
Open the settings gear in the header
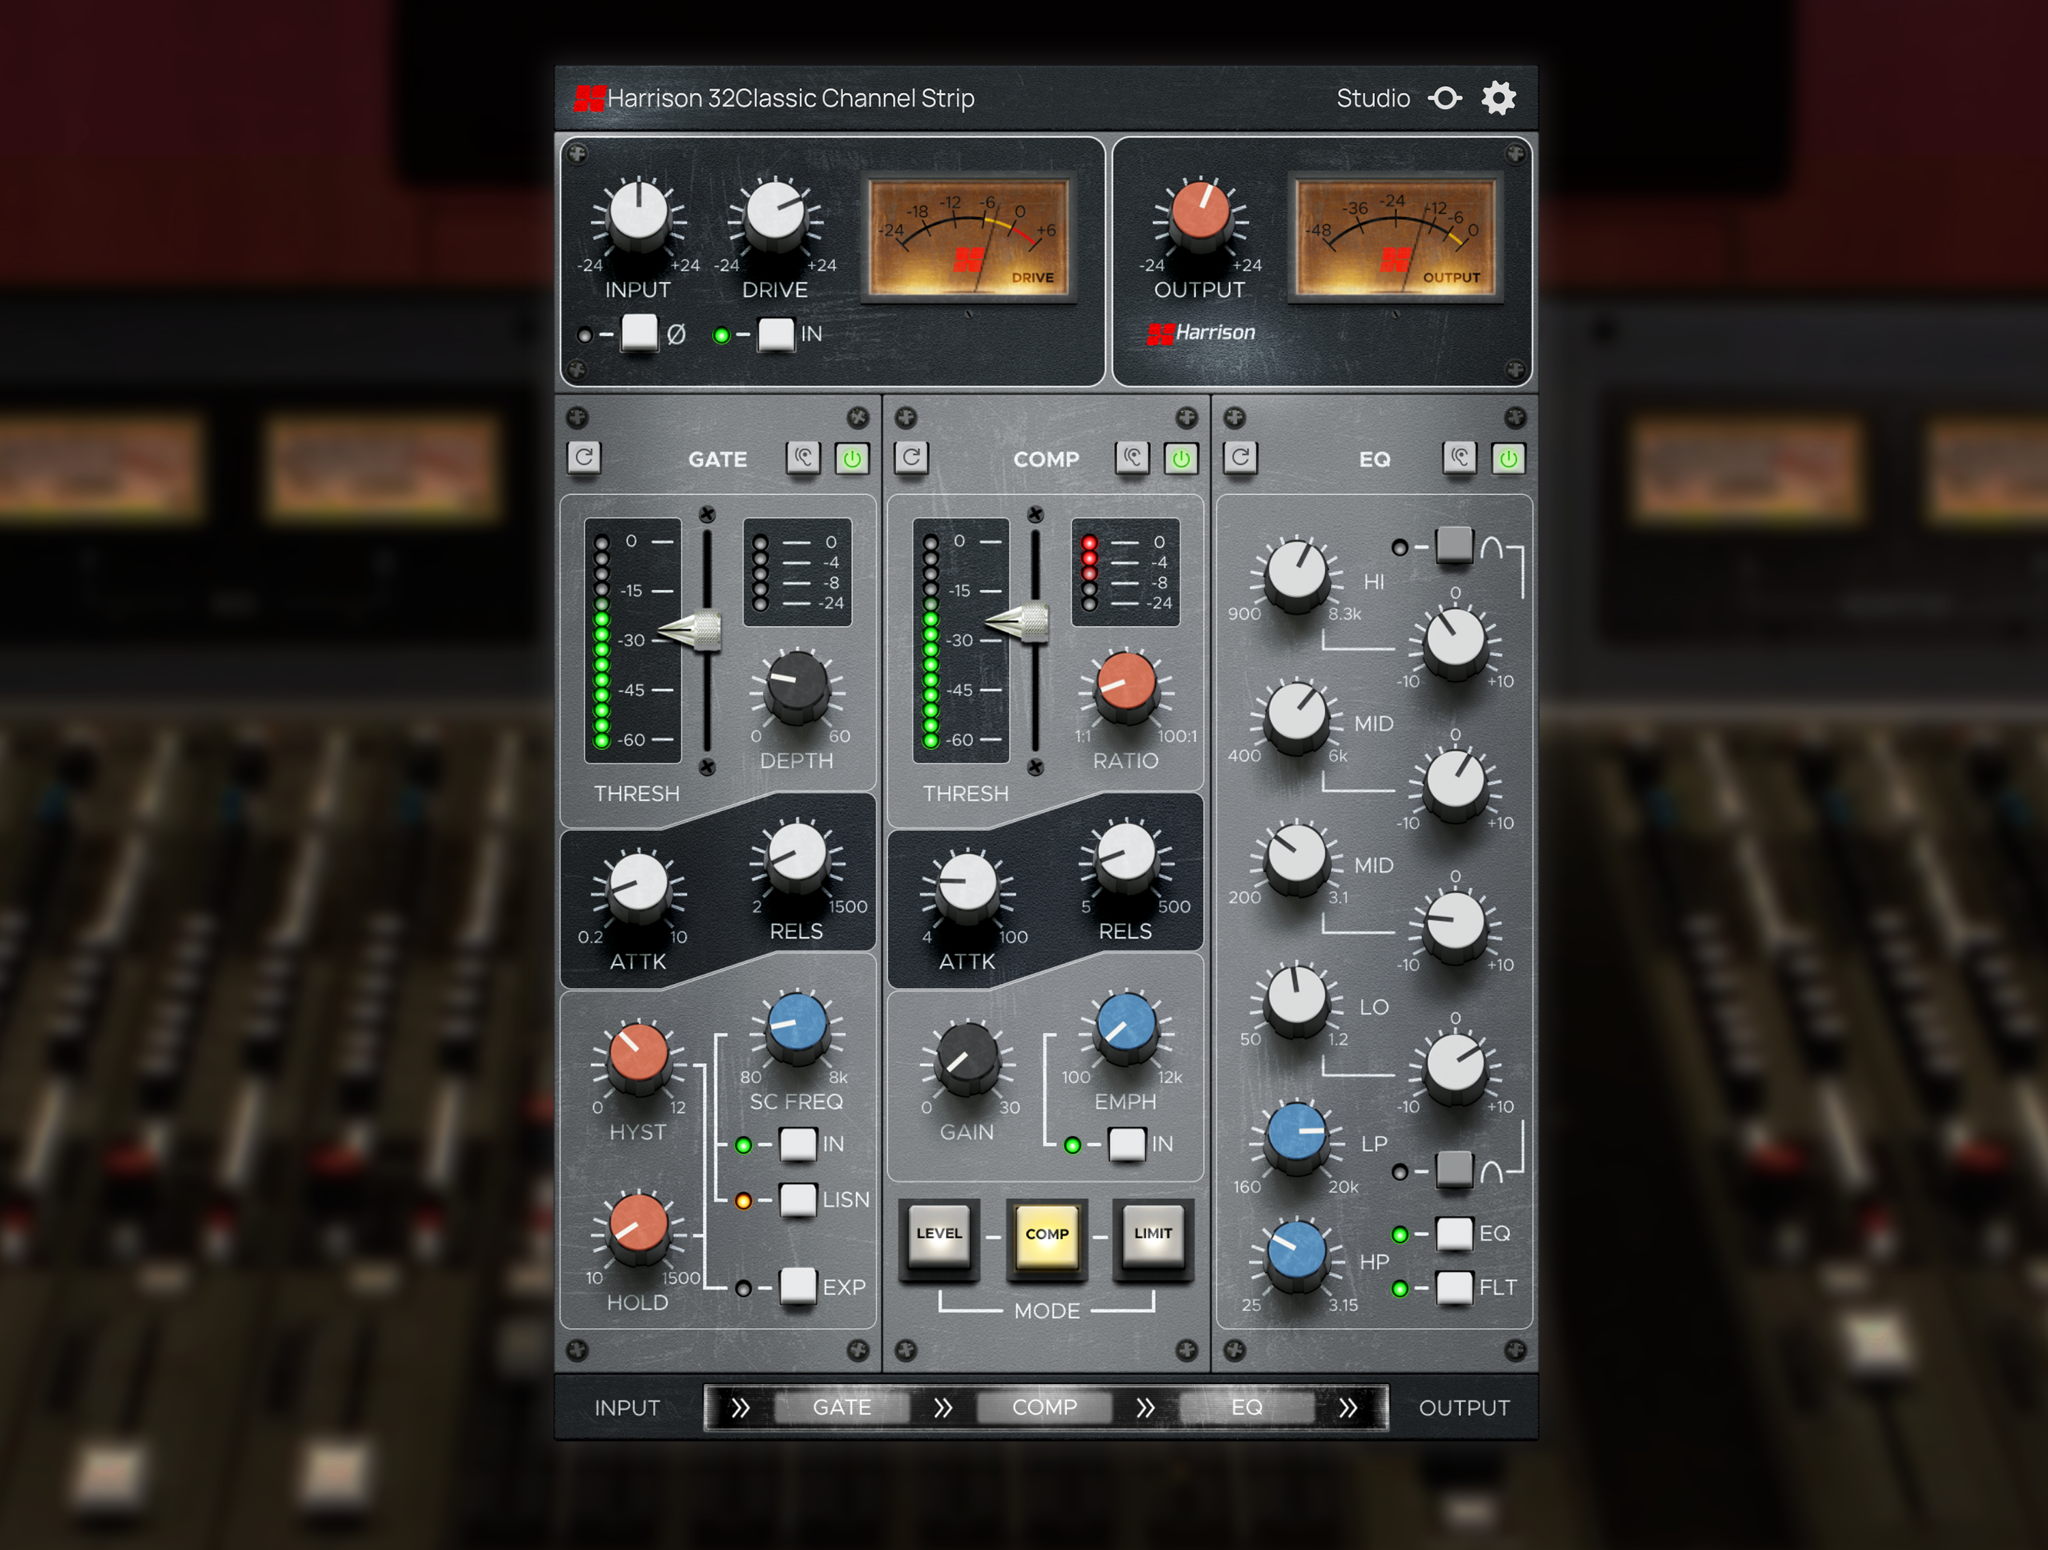click(1498, 98)
